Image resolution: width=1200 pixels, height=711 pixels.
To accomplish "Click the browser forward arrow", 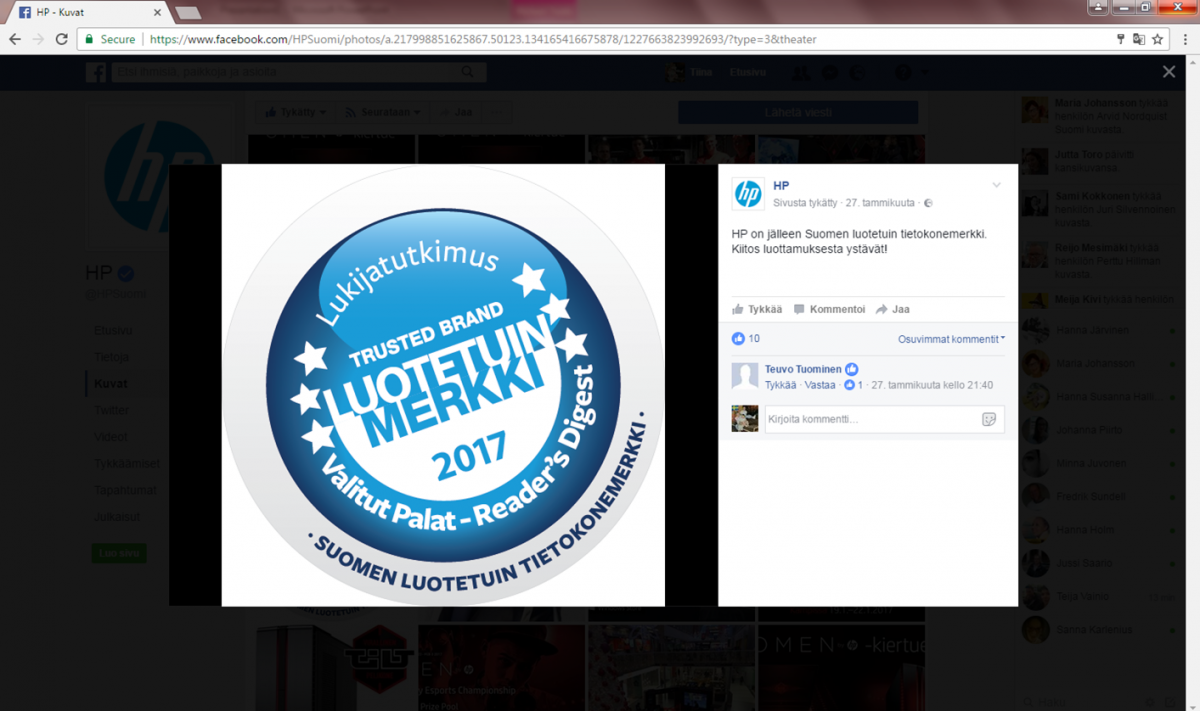I will point(38,39).
